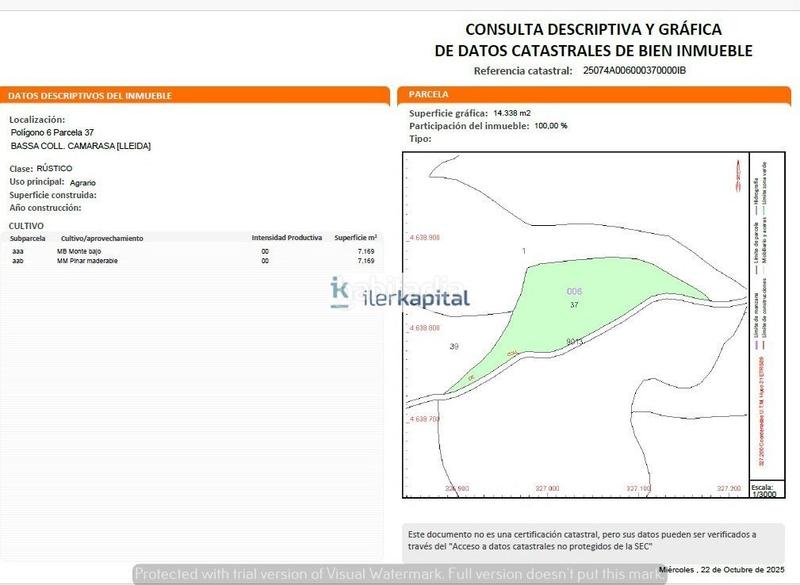Click the ilerkapital logo
The width and height of the screenshot is (800, 585).
[401, 296]
